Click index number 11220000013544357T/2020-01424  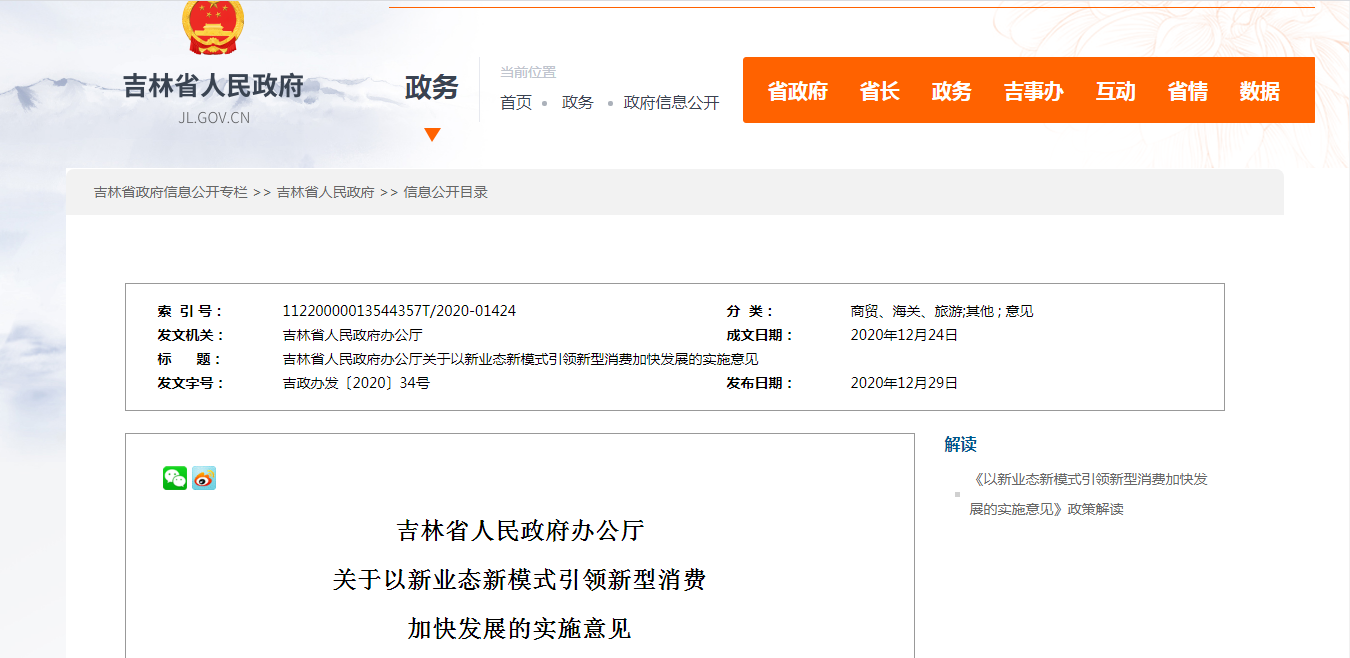[400, 311]
